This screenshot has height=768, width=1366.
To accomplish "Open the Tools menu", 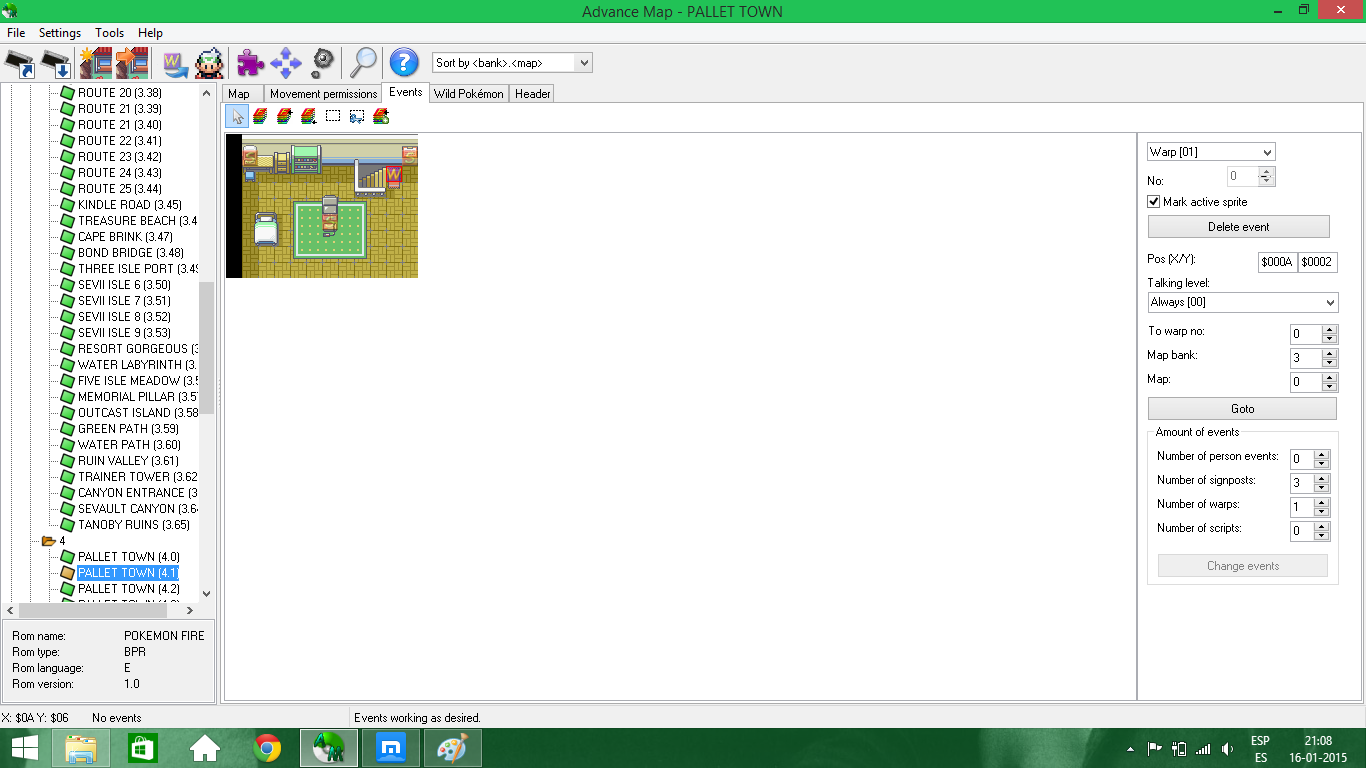I will 109,33.
